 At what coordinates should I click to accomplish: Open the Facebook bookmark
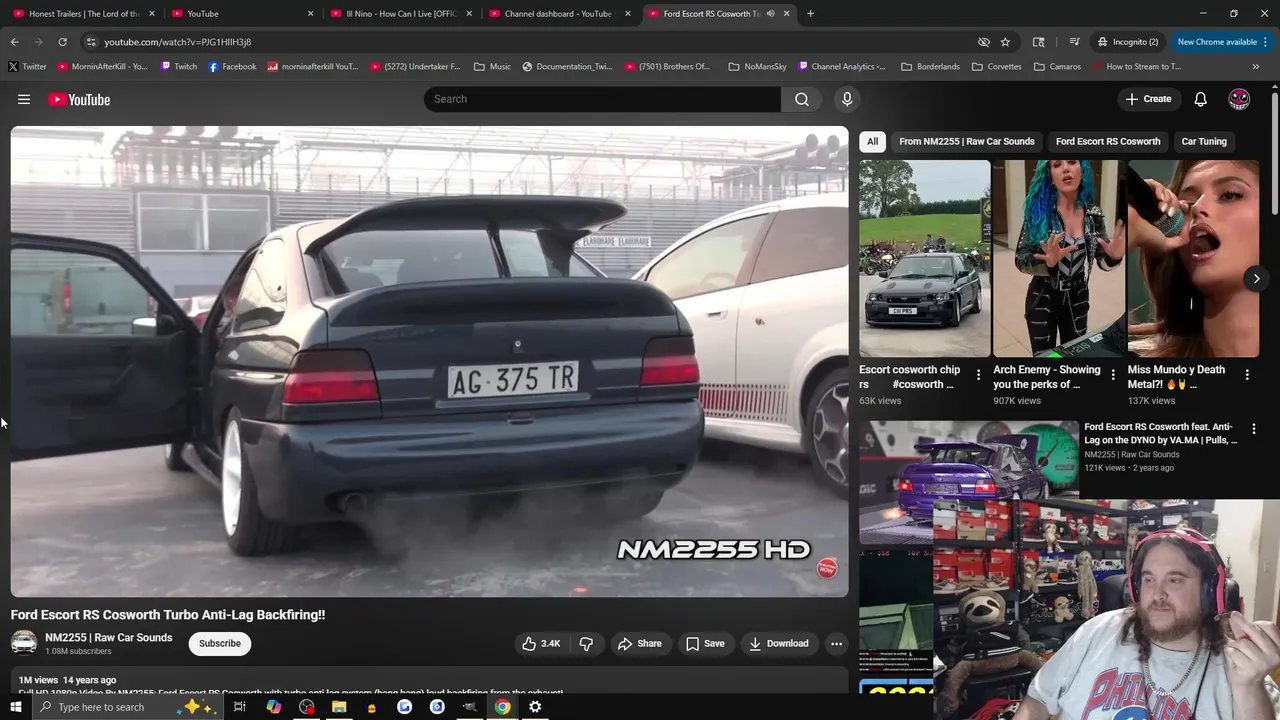click(x=232, y=67)
